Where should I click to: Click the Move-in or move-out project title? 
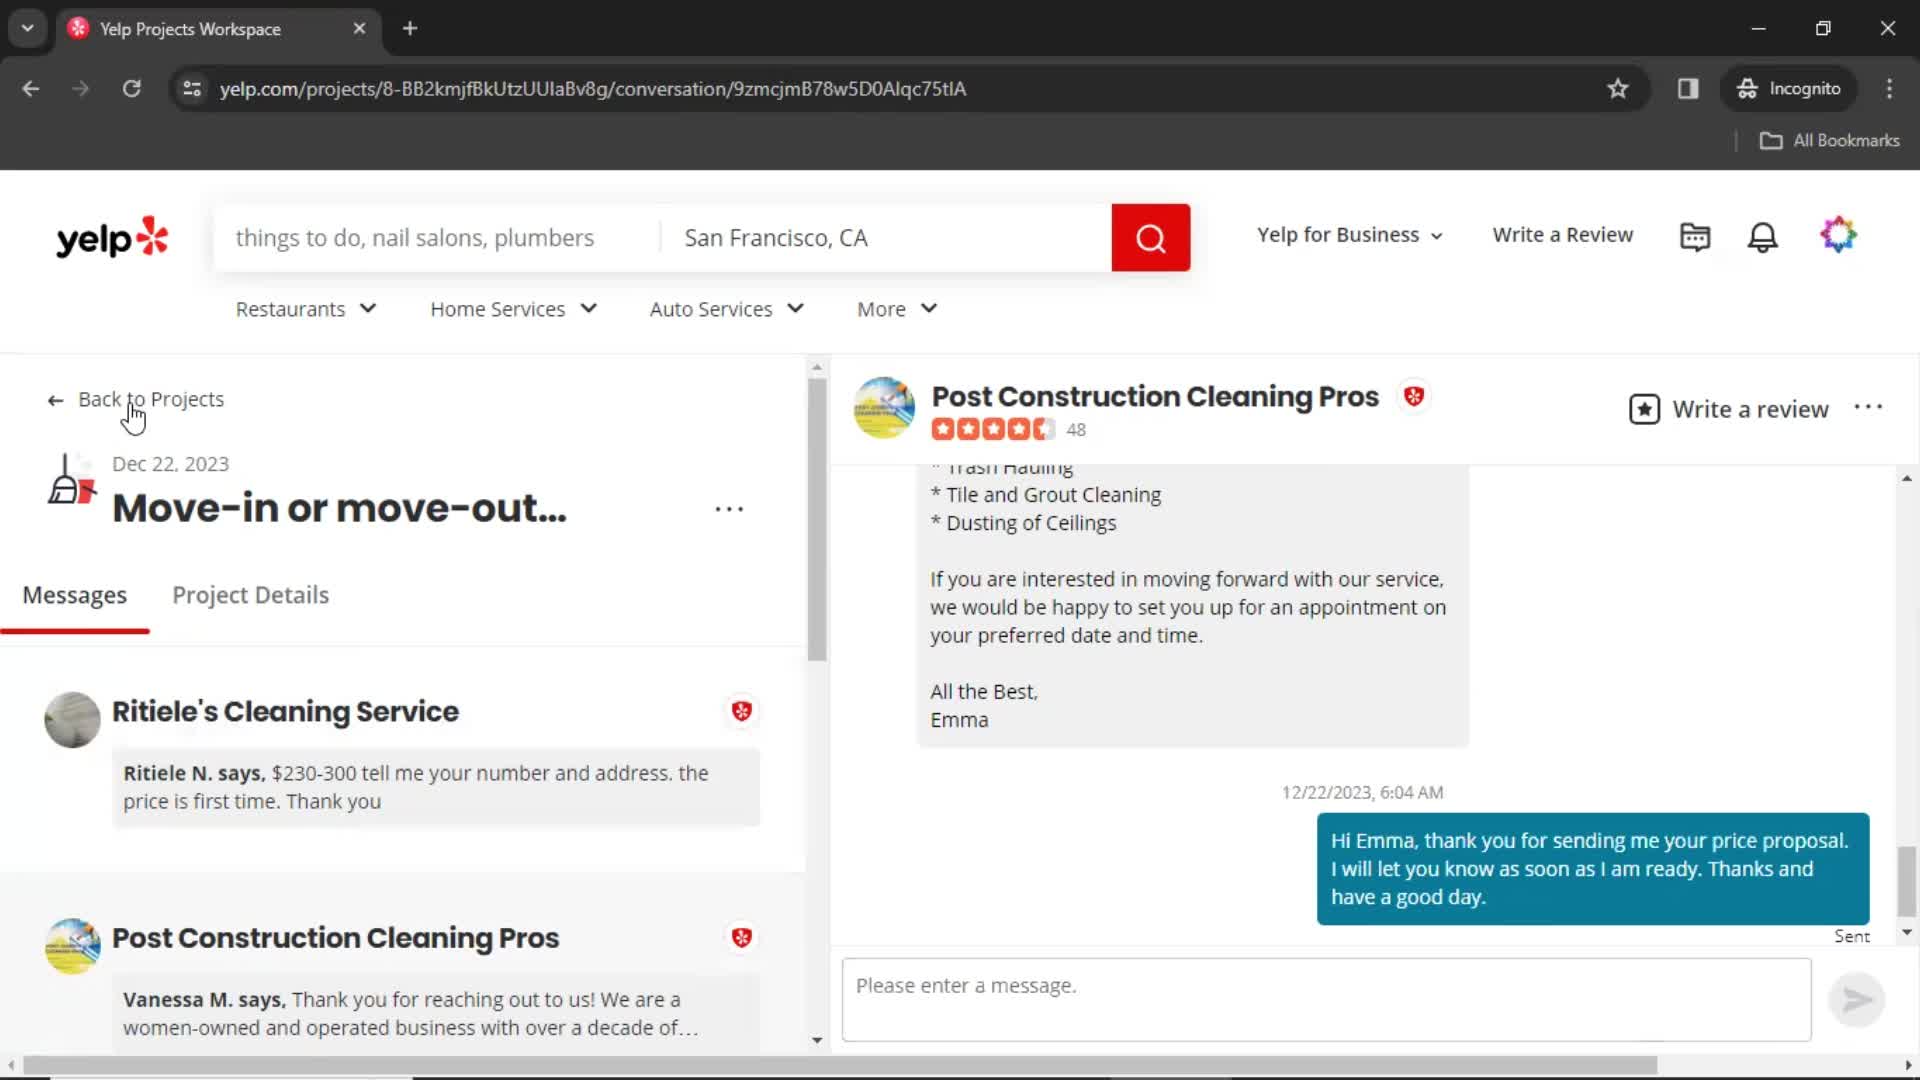339,508
